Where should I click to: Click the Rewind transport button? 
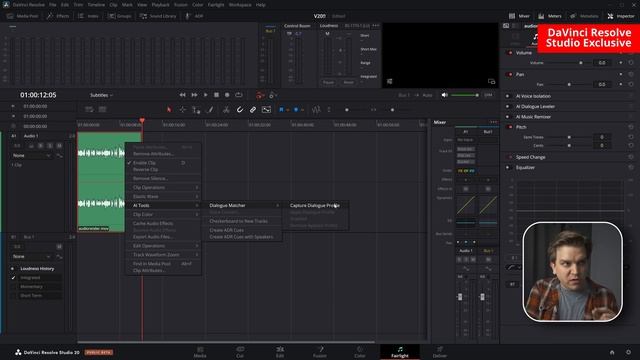pos(182,95)
